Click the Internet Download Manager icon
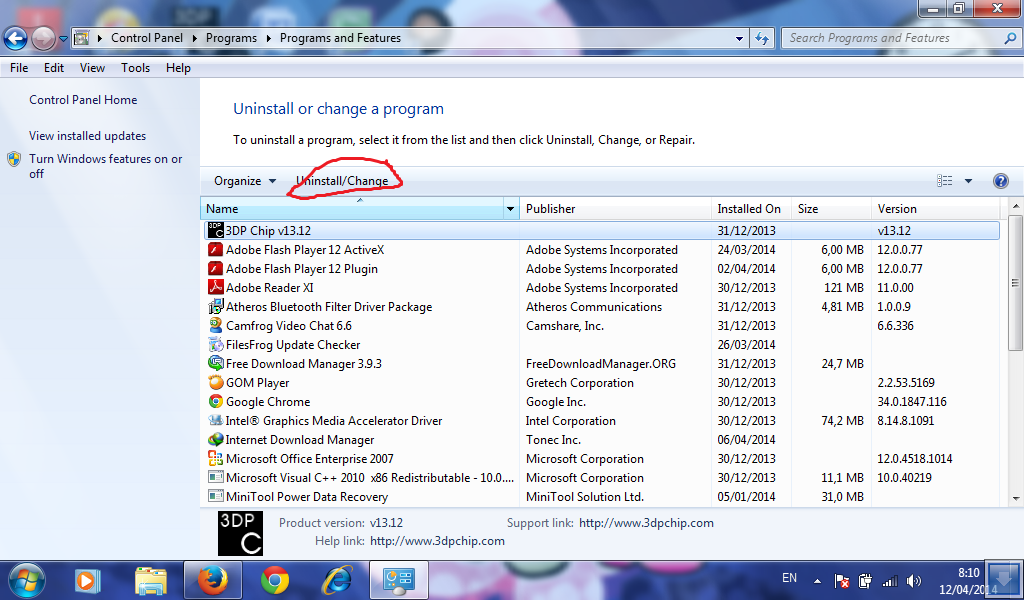1024x600 pixels. coord(216,439)
